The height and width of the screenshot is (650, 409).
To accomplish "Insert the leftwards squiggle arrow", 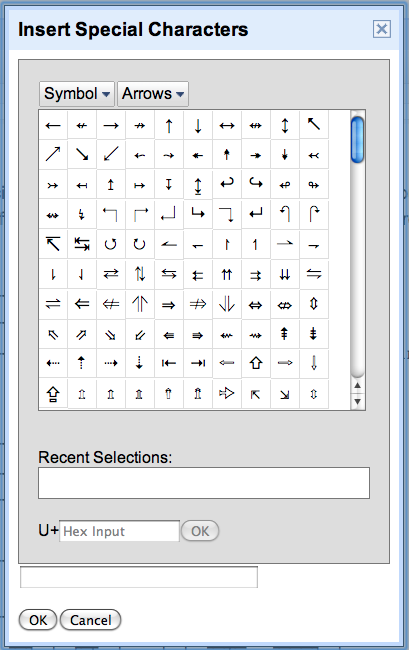I will [227, 335].
